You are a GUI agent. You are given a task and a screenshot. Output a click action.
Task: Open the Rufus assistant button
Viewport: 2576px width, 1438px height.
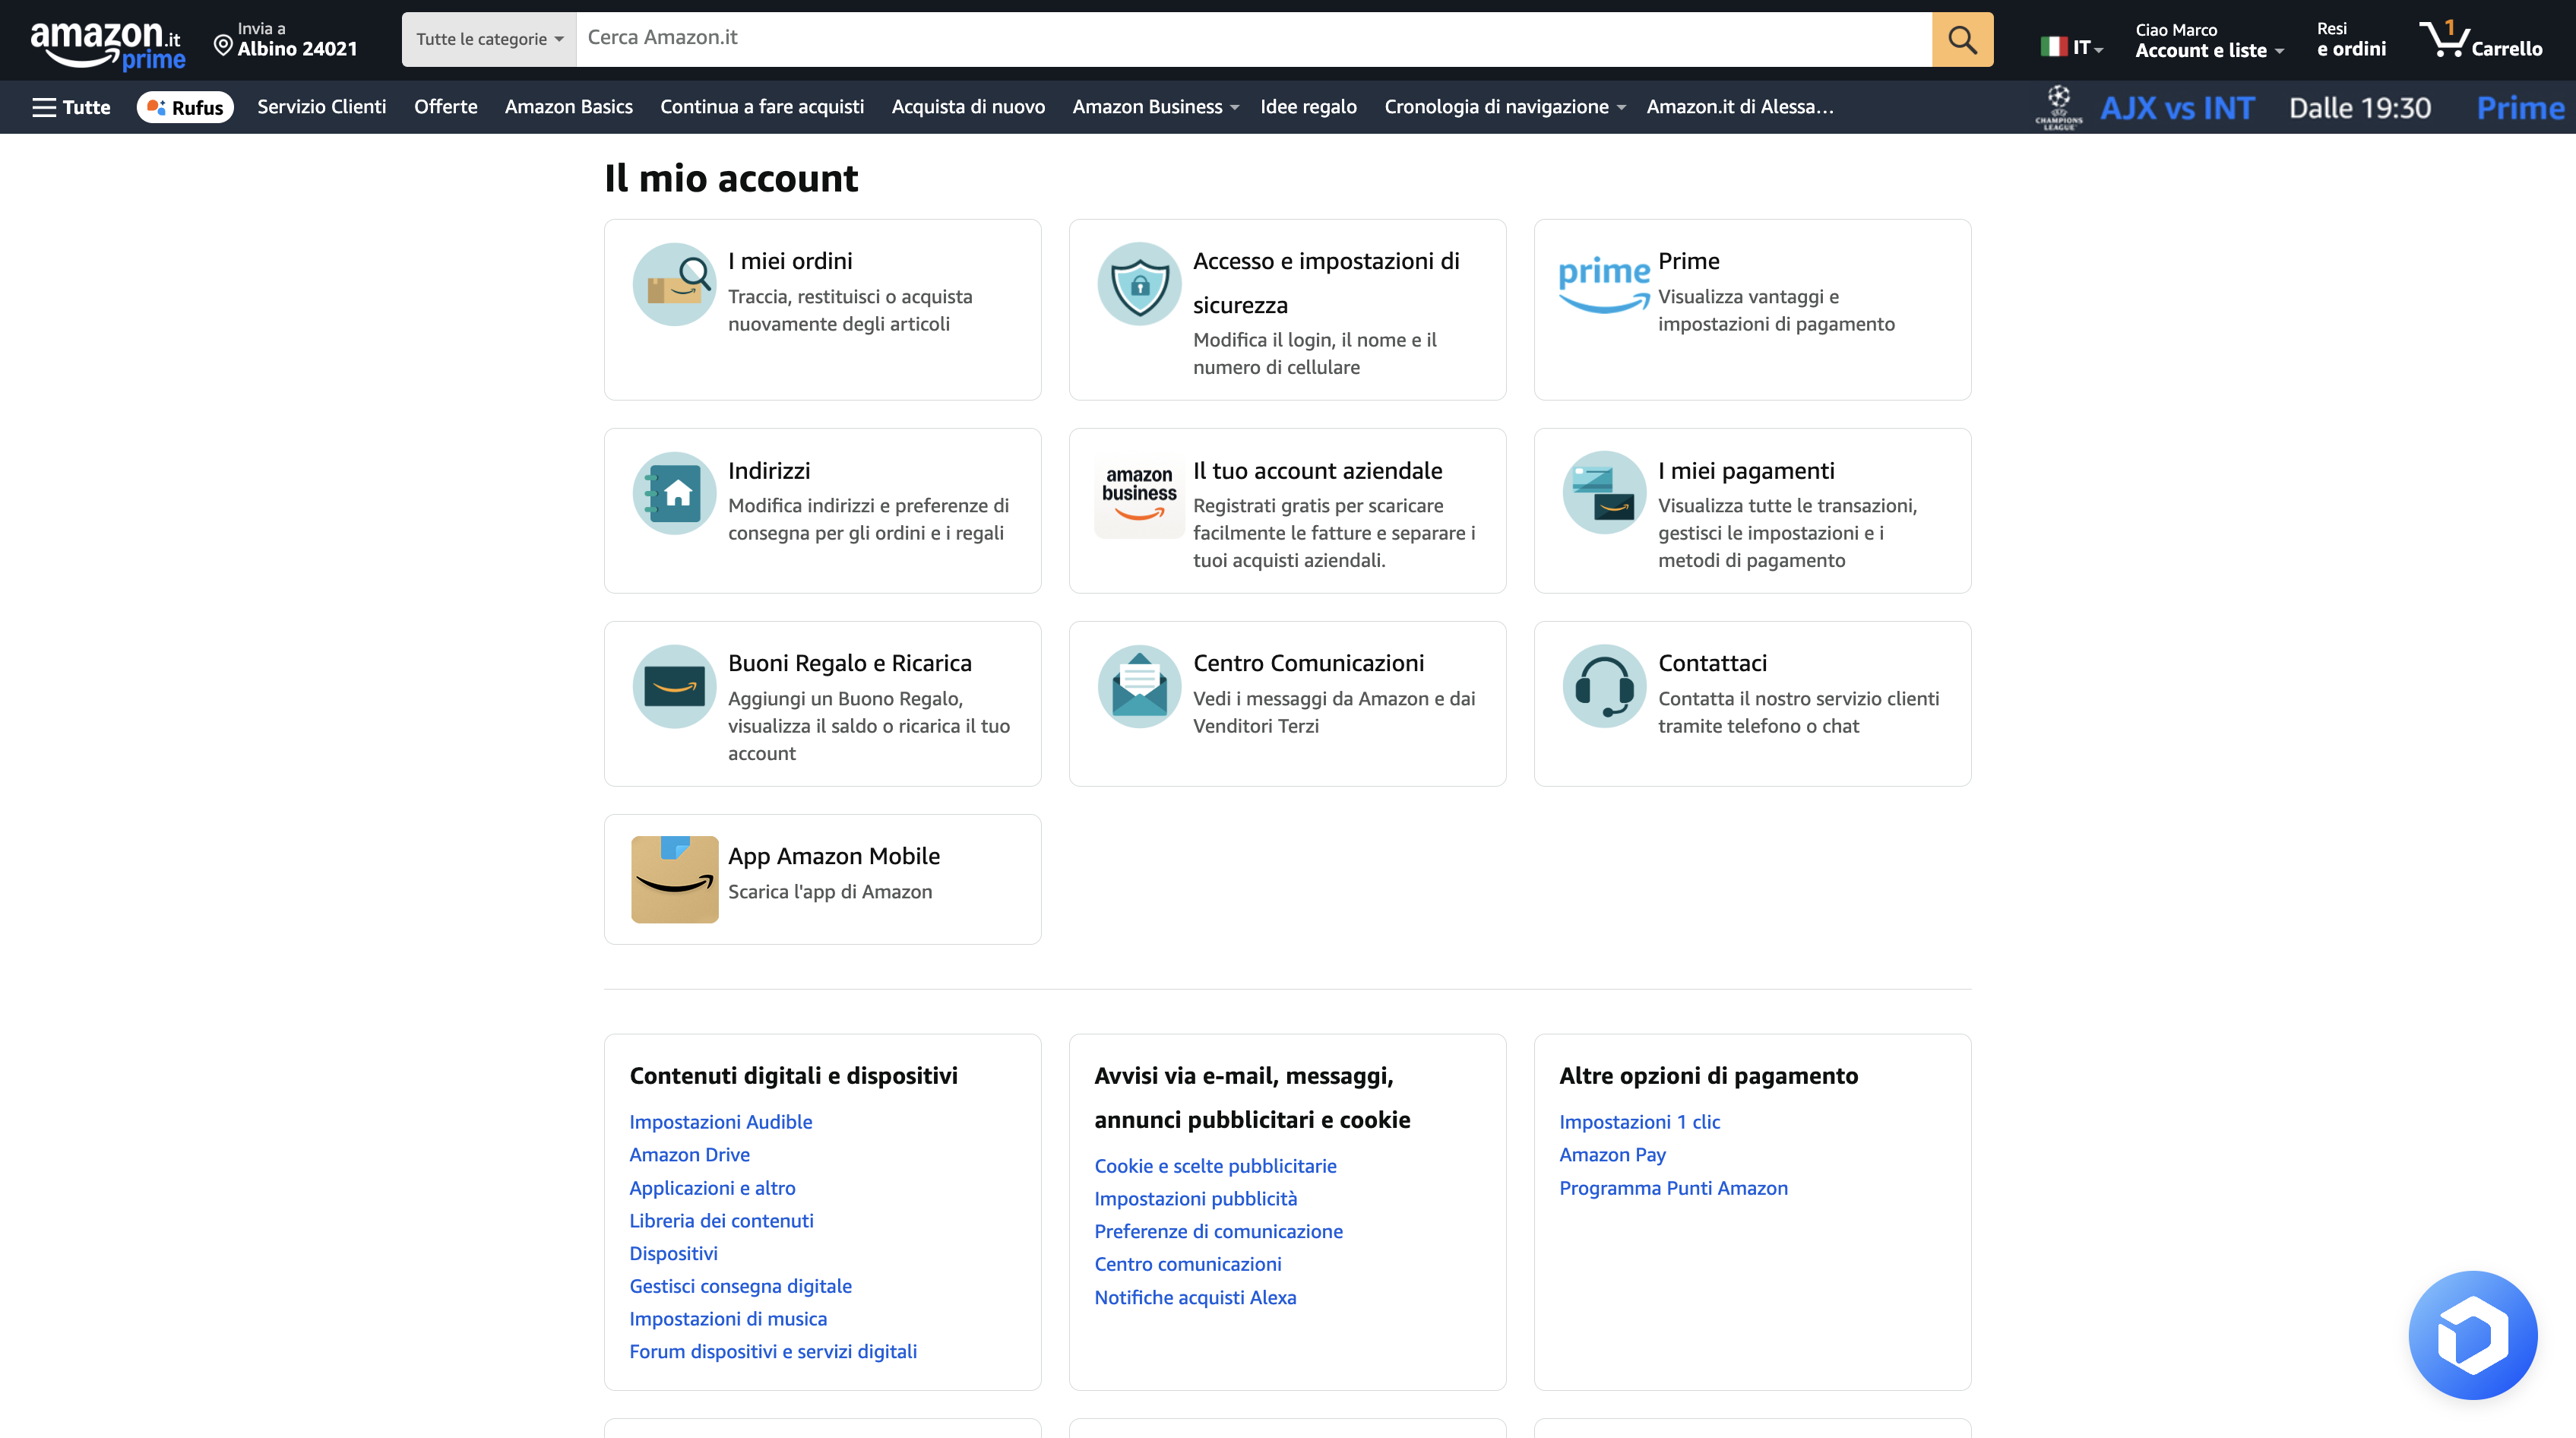185,107
